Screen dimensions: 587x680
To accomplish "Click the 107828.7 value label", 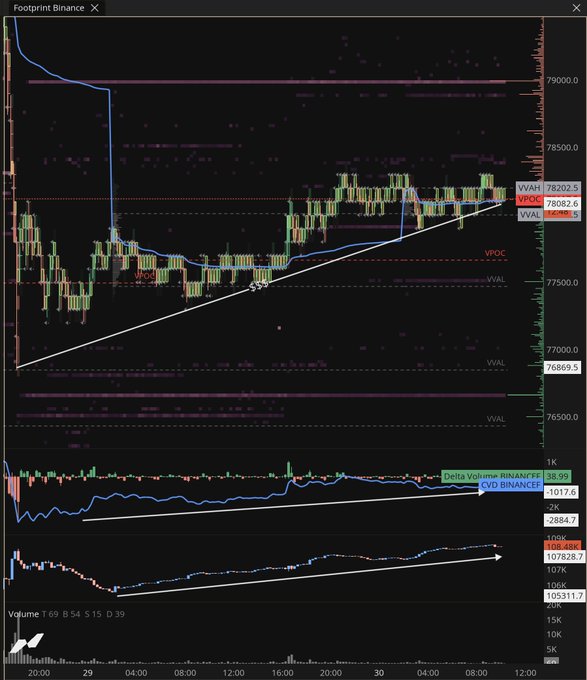I will (564, 556).
